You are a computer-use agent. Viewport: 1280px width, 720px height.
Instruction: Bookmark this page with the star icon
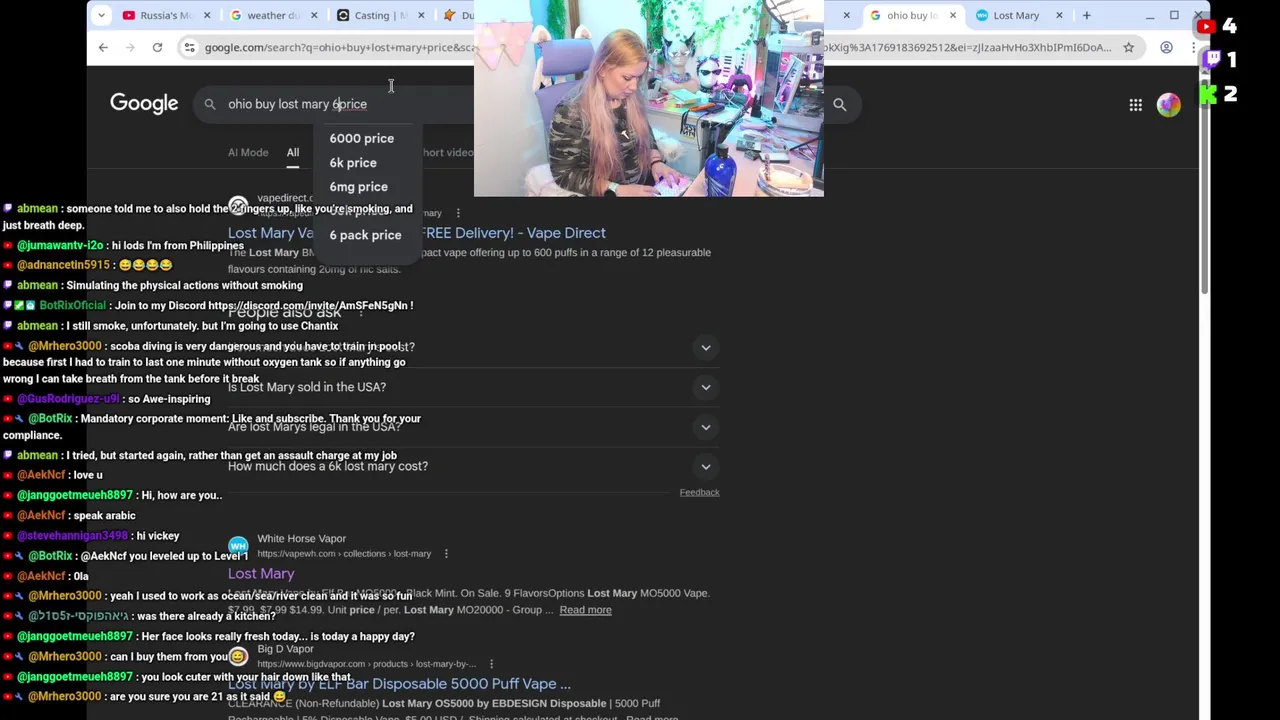click(1129, 47)
